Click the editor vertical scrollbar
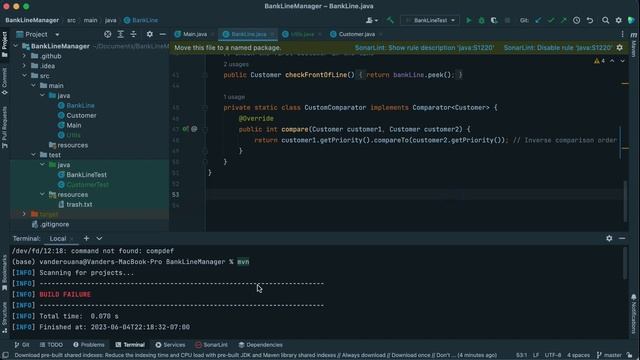 (x=625, y=202)
